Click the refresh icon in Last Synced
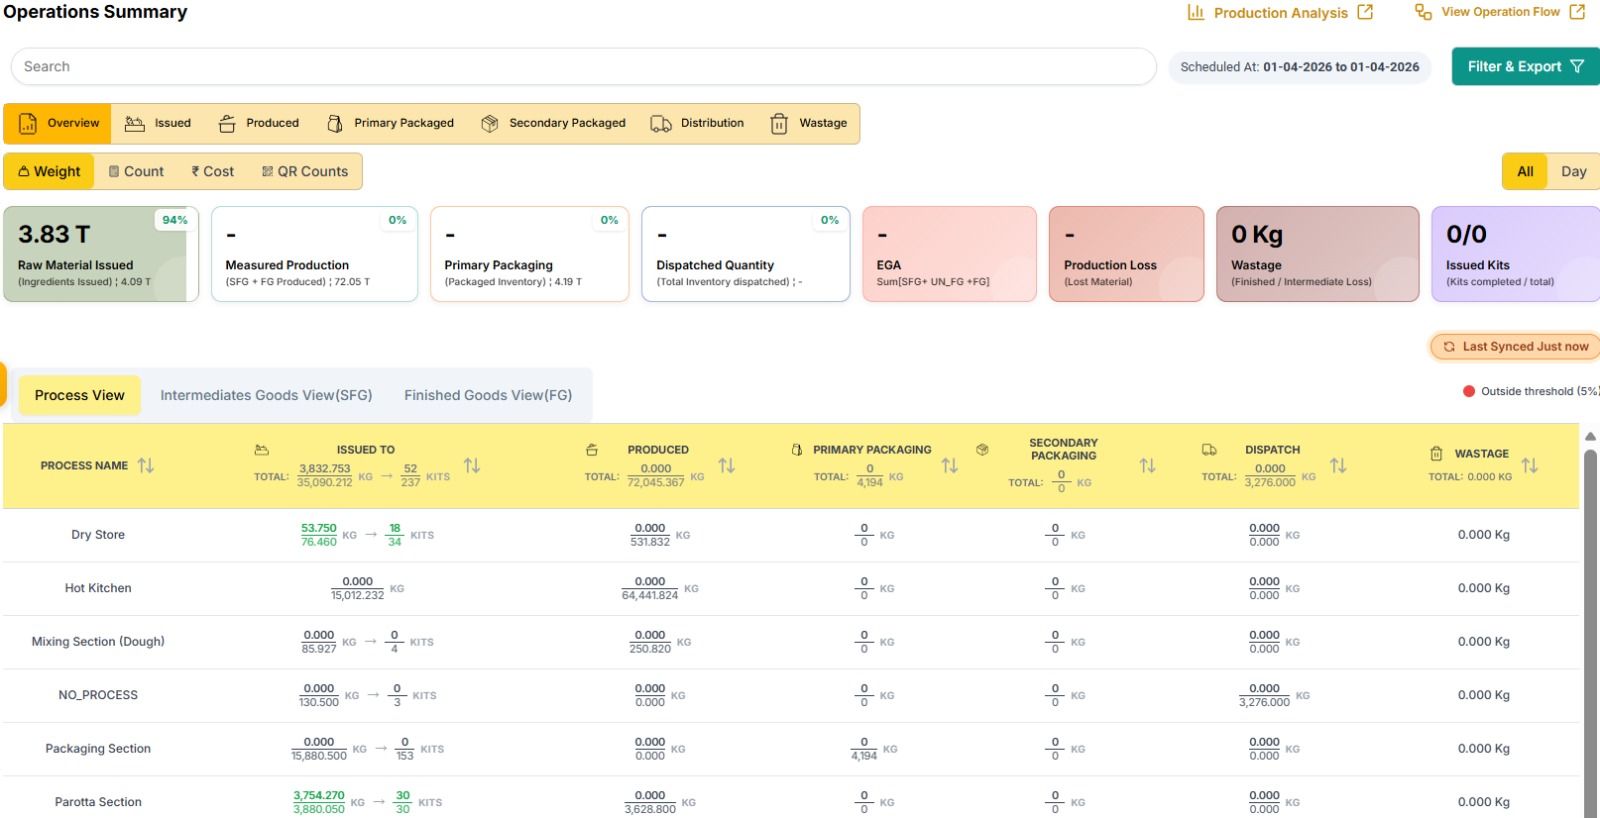This screenshot has height=818, width=1600. [x=1449, y=346]
